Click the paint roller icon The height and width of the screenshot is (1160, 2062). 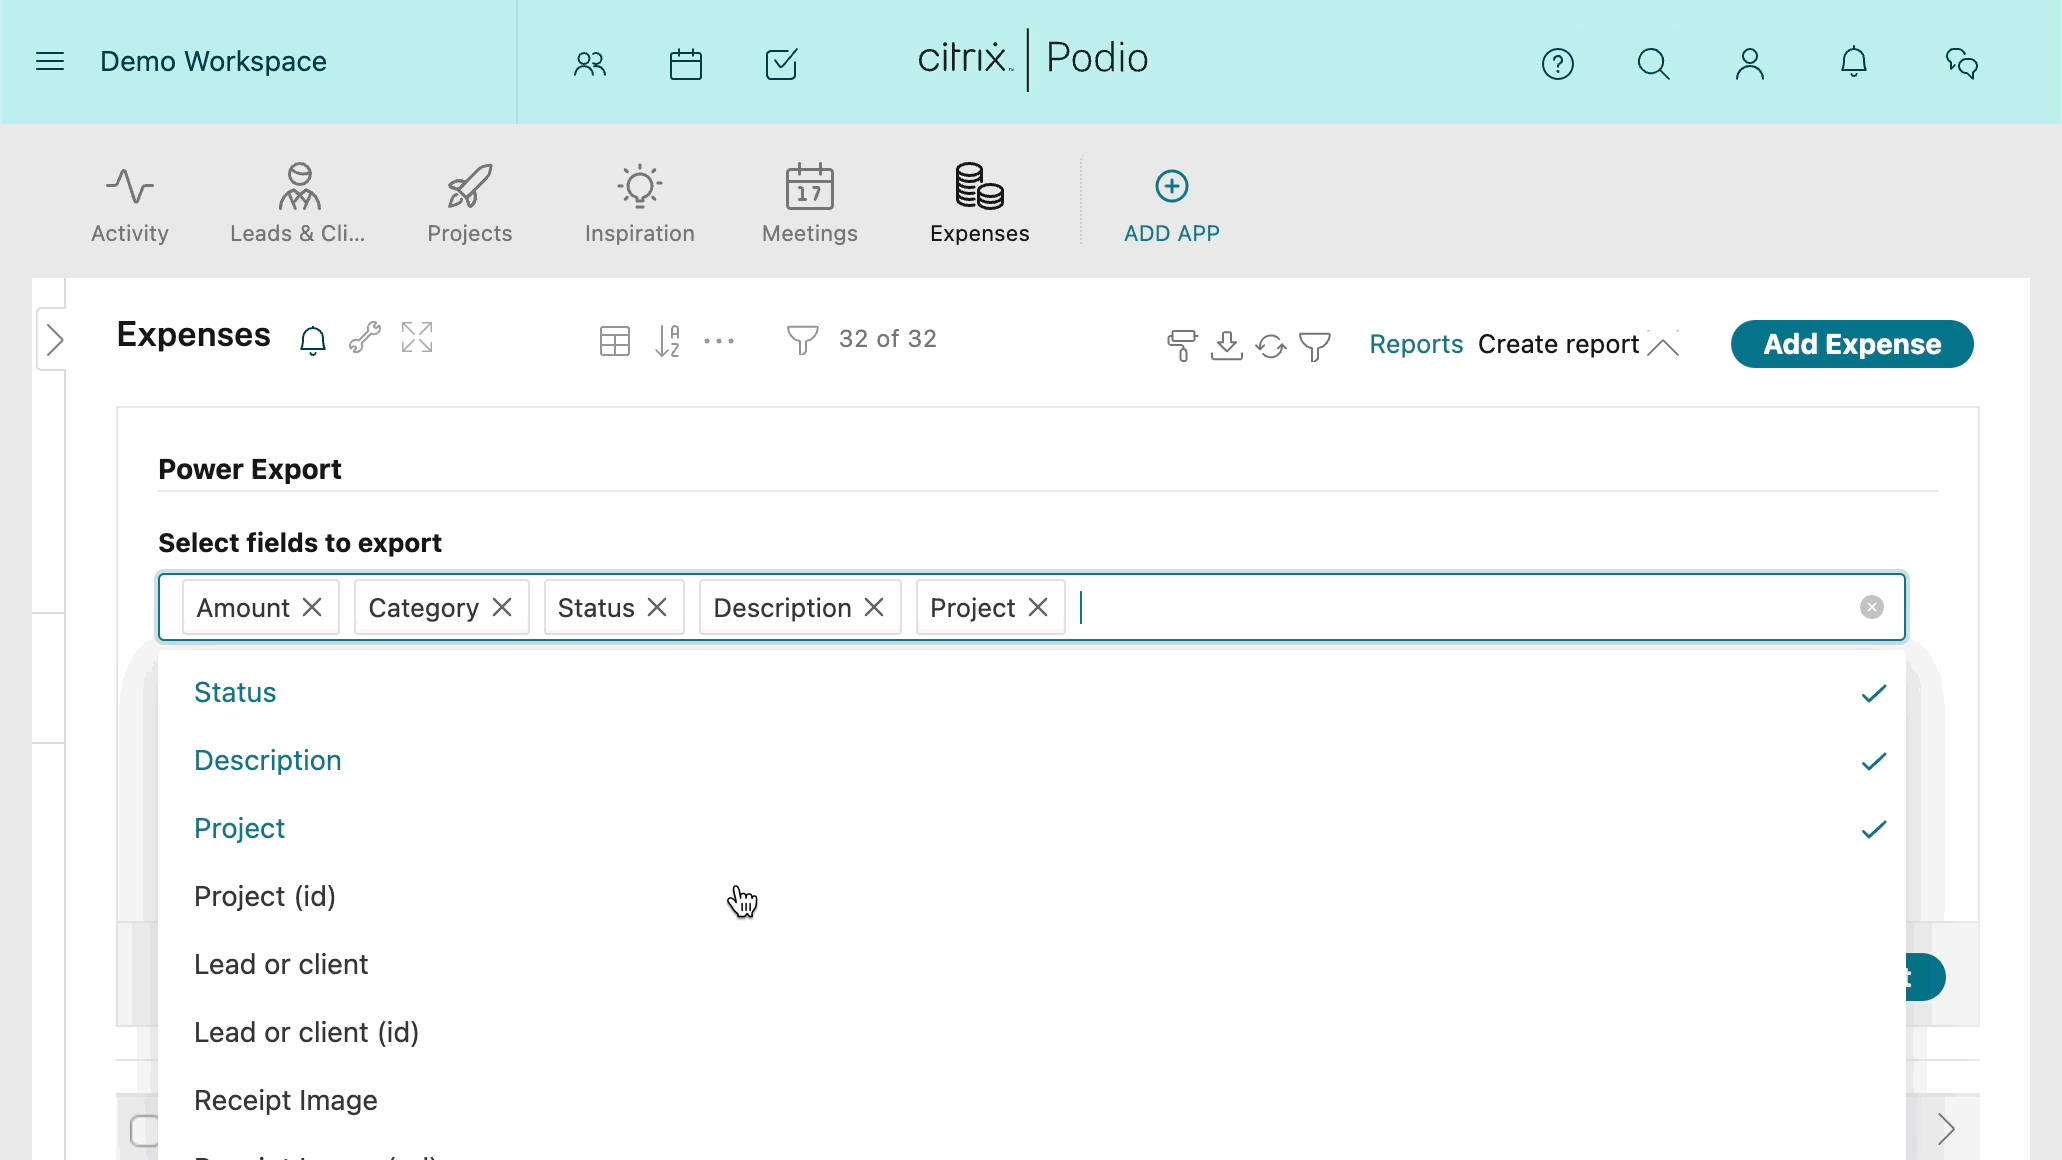coord(1182,345)
